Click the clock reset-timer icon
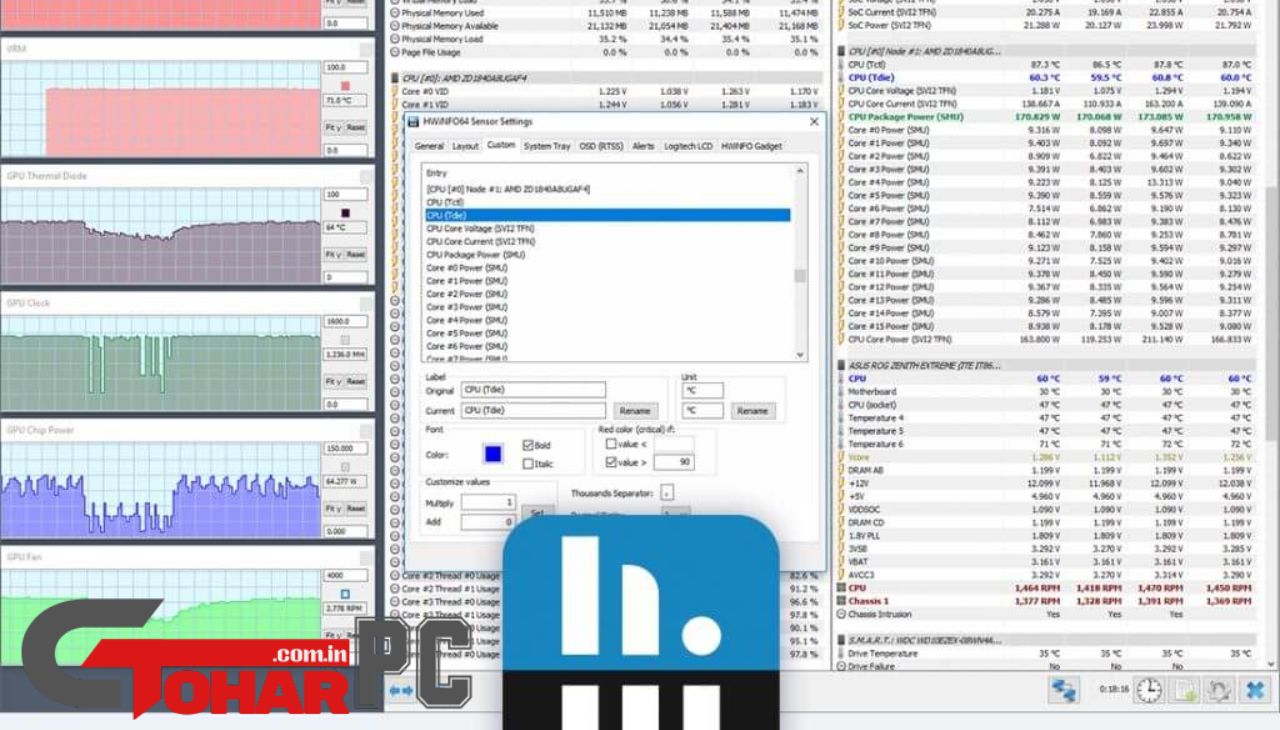Viewport: 1280px width, 730px height. tap(1149, 690)
